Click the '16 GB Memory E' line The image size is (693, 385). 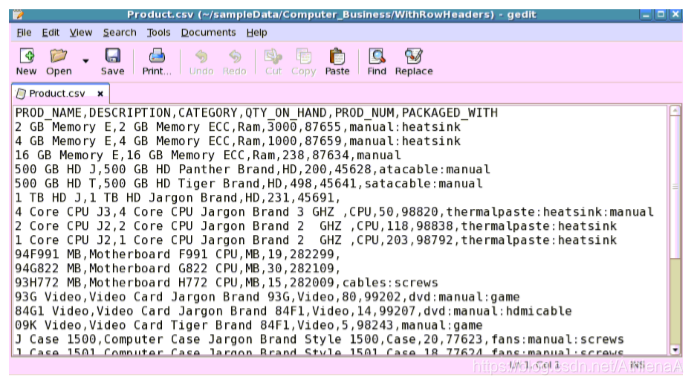208,156
